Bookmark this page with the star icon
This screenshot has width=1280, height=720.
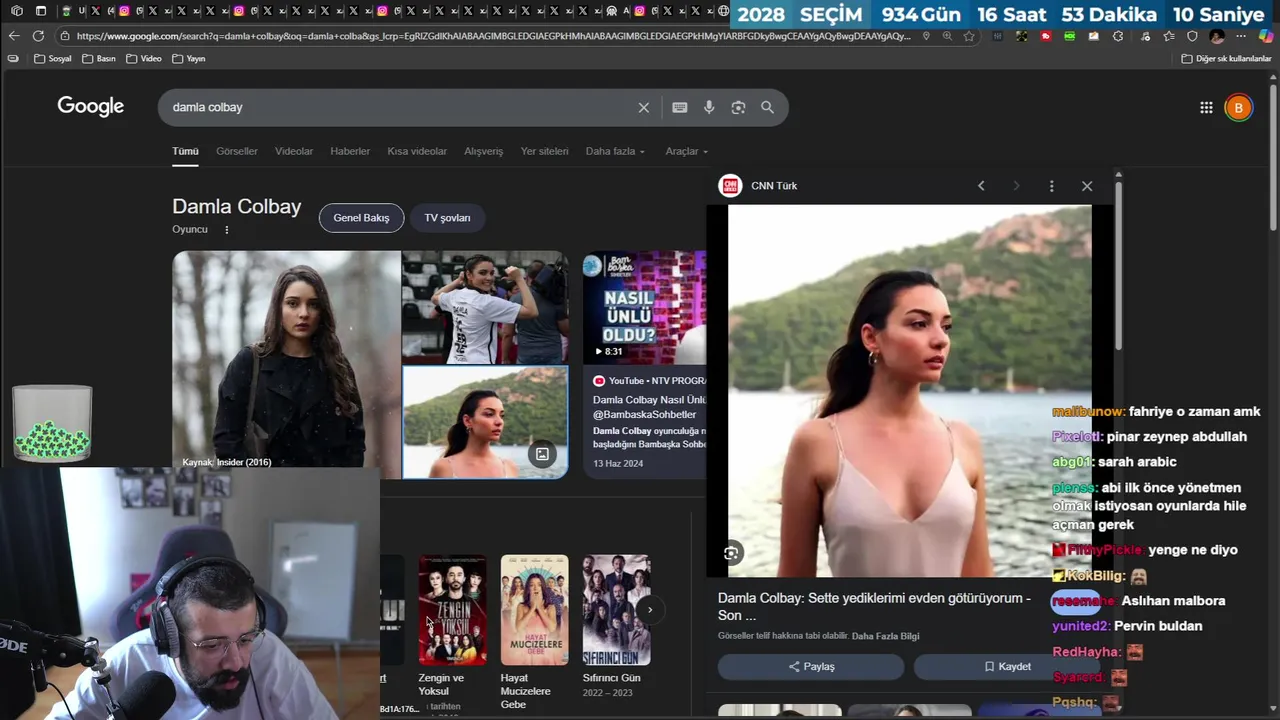coord(969,36)
